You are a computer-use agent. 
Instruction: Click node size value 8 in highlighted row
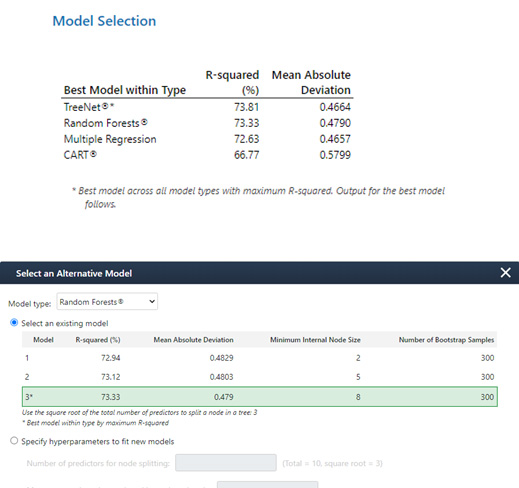tap(358, 397)
